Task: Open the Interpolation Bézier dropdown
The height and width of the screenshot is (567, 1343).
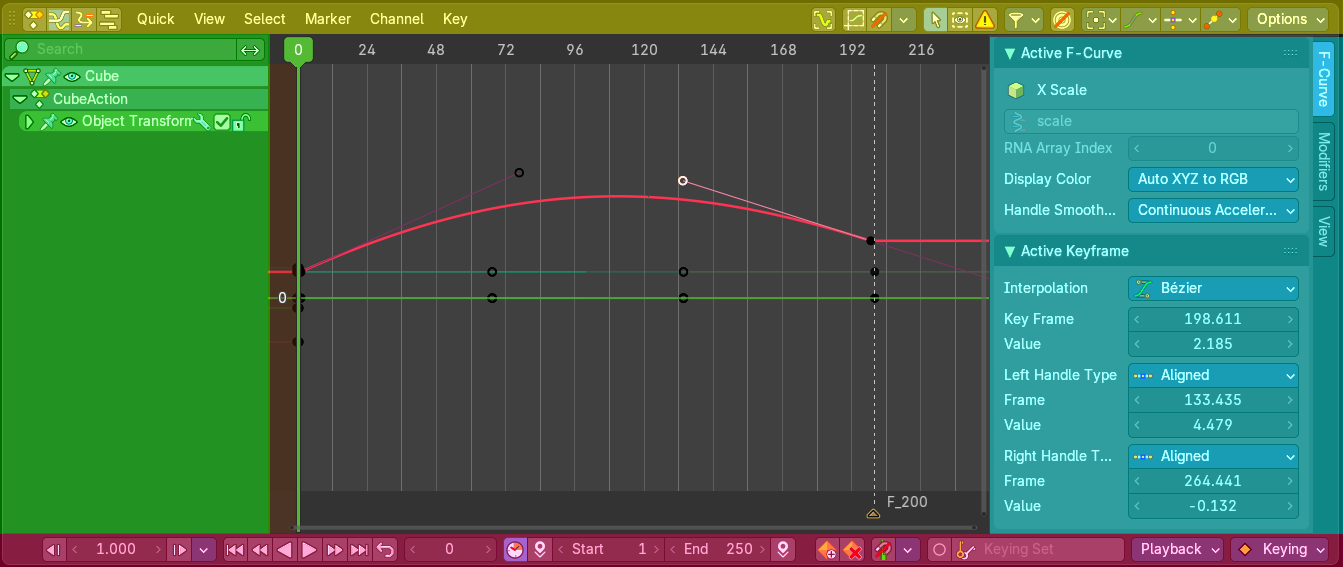Action: click(1213, 288)
